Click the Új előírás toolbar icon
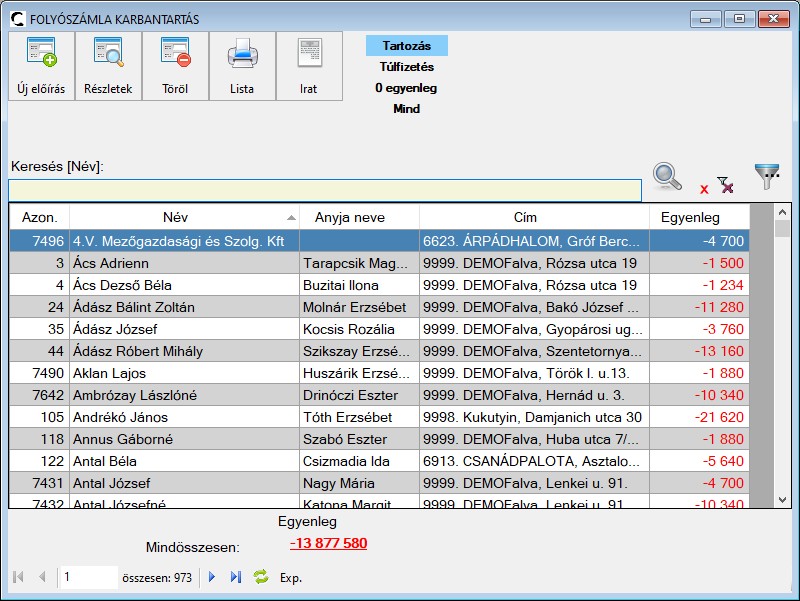 click(41, 66)
